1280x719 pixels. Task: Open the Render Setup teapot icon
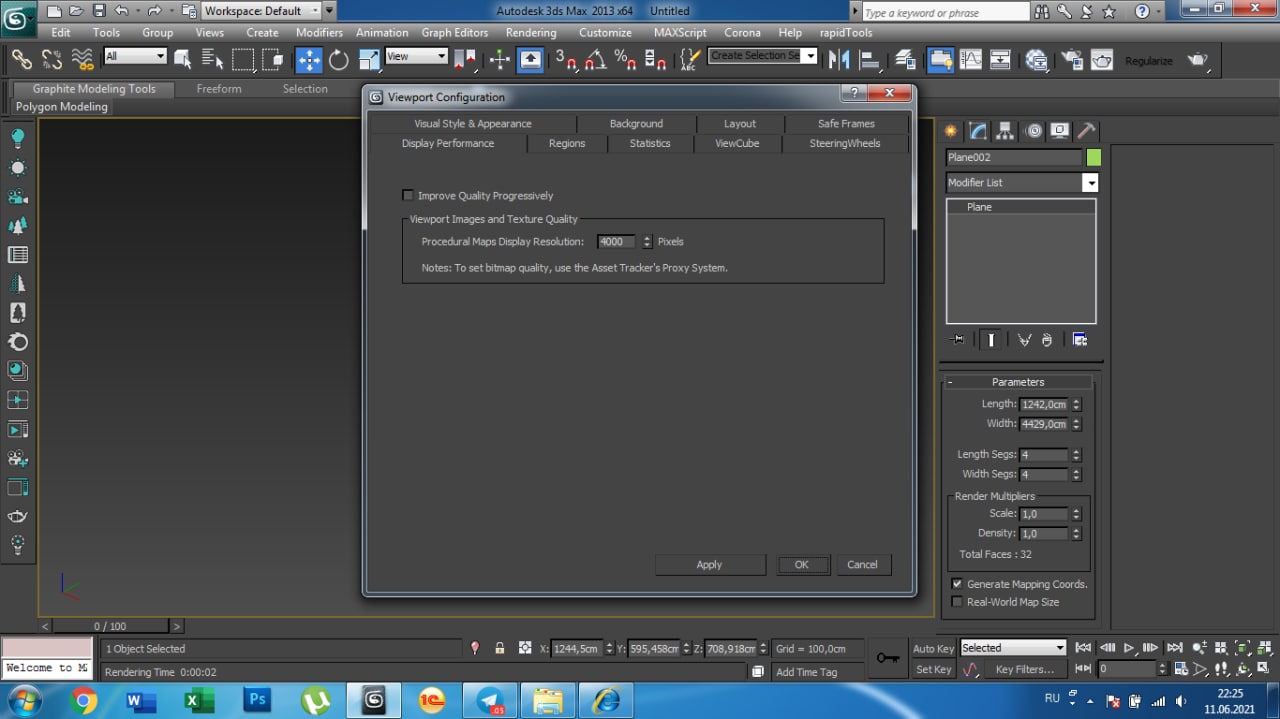click(1071, 60)
